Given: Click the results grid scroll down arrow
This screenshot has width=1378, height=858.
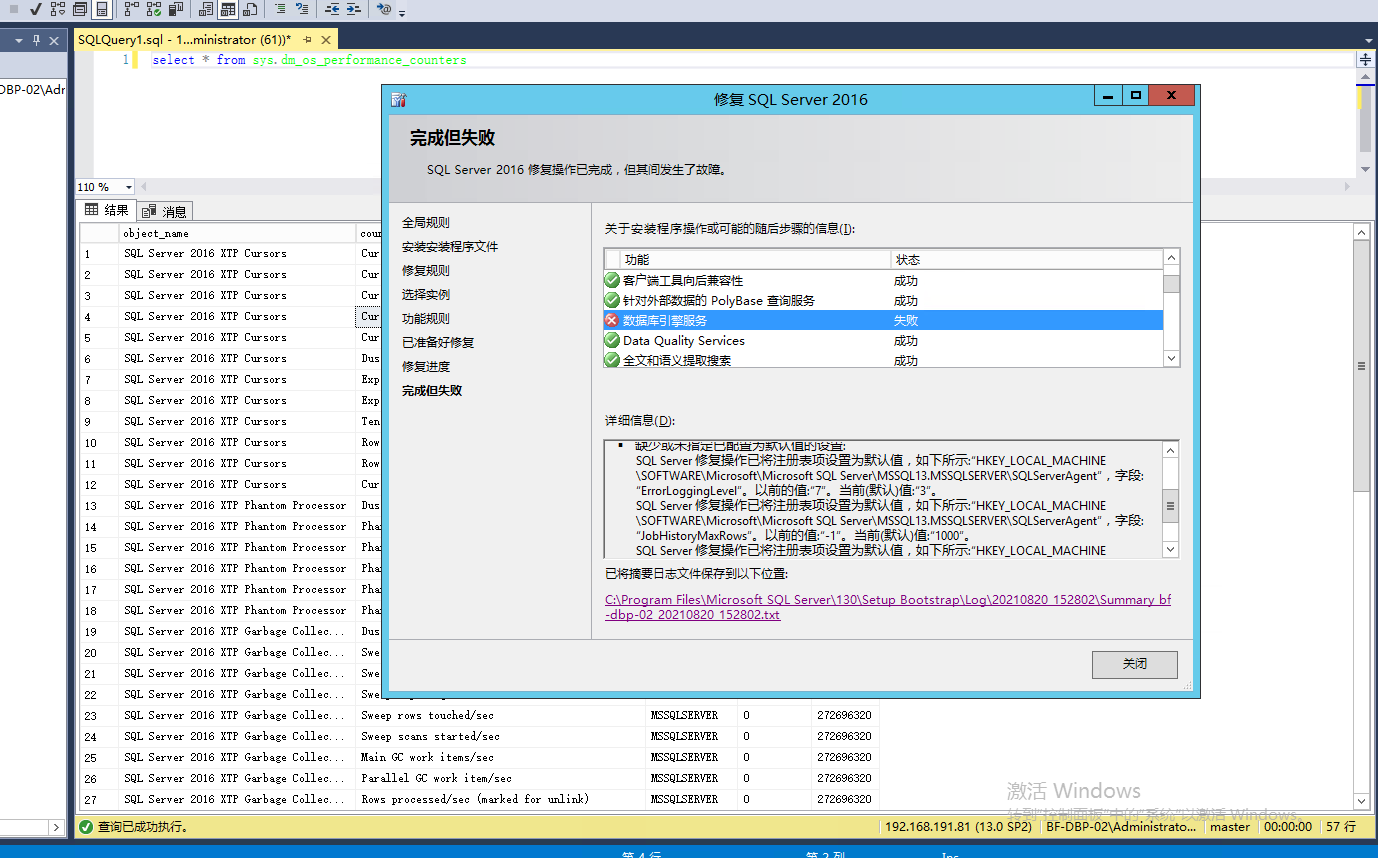Looking at the screenshot, I should (x=1361, y=801).
